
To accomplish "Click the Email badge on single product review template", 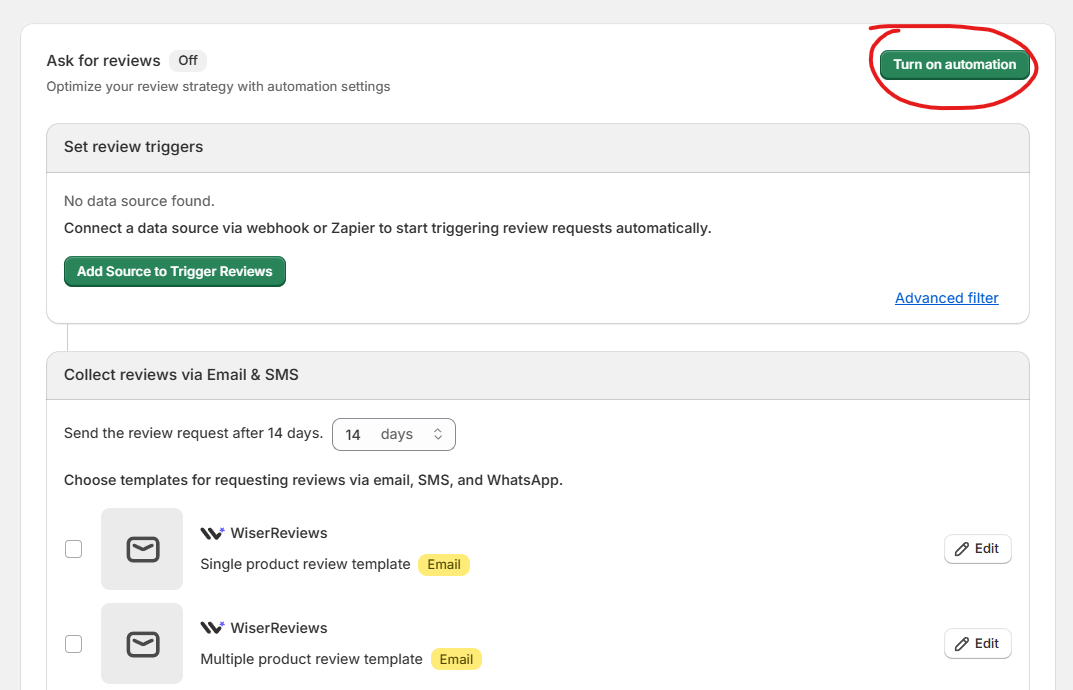I will (443, 564).
